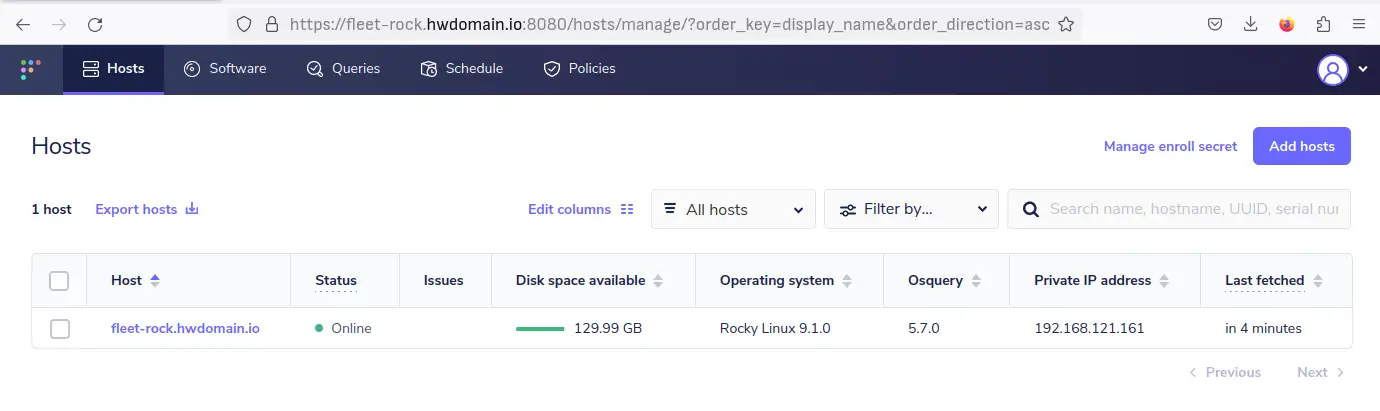The image size is (1380, 411).
Task: Open the user avatar account menu
Action: pyautogui.click(x=1333, y=69)
